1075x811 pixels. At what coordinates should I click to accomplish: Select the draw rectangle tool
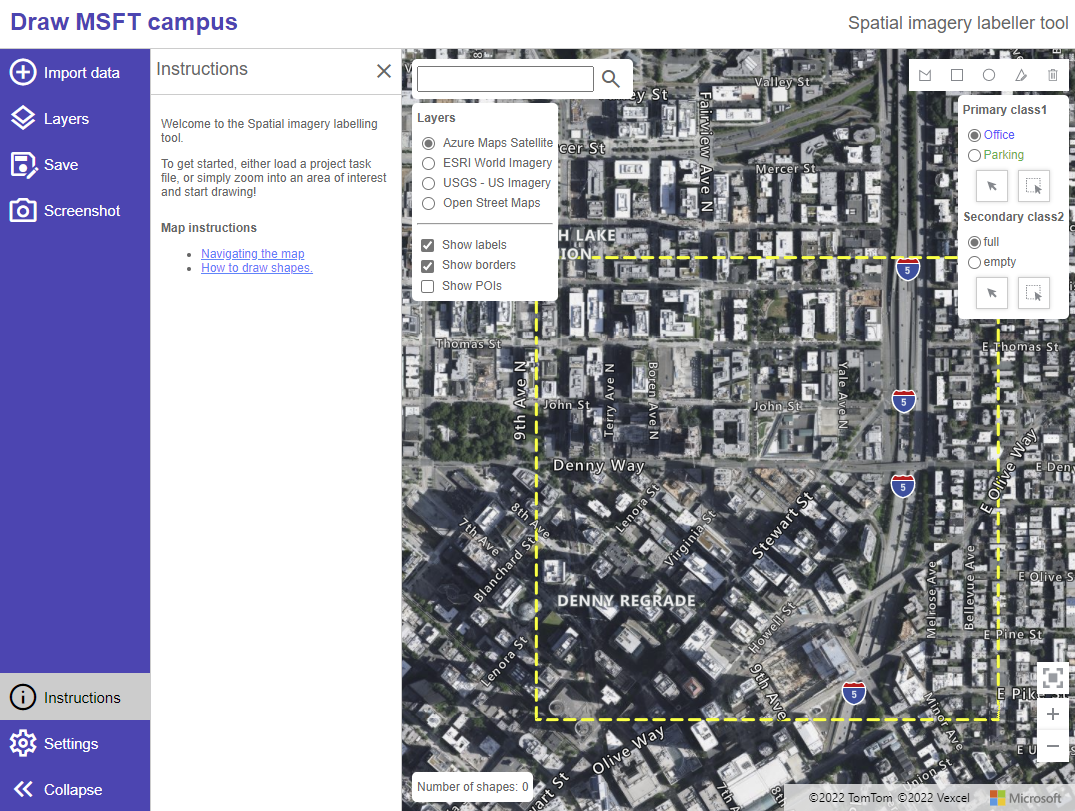coord(957,75)
